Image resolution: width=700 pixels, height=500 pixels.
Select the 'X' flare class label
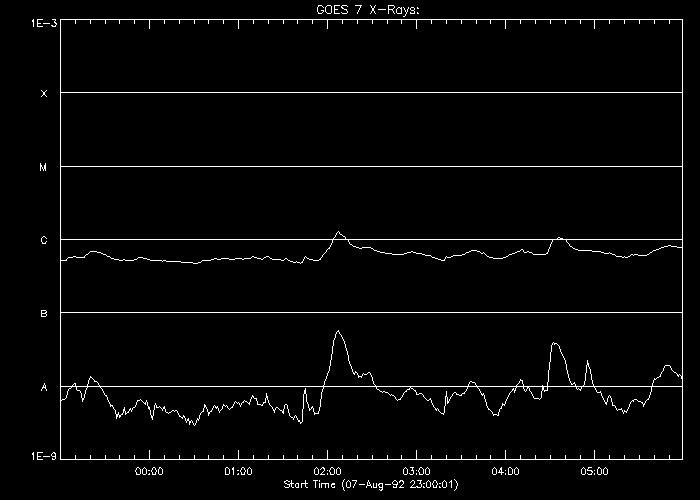44,94
